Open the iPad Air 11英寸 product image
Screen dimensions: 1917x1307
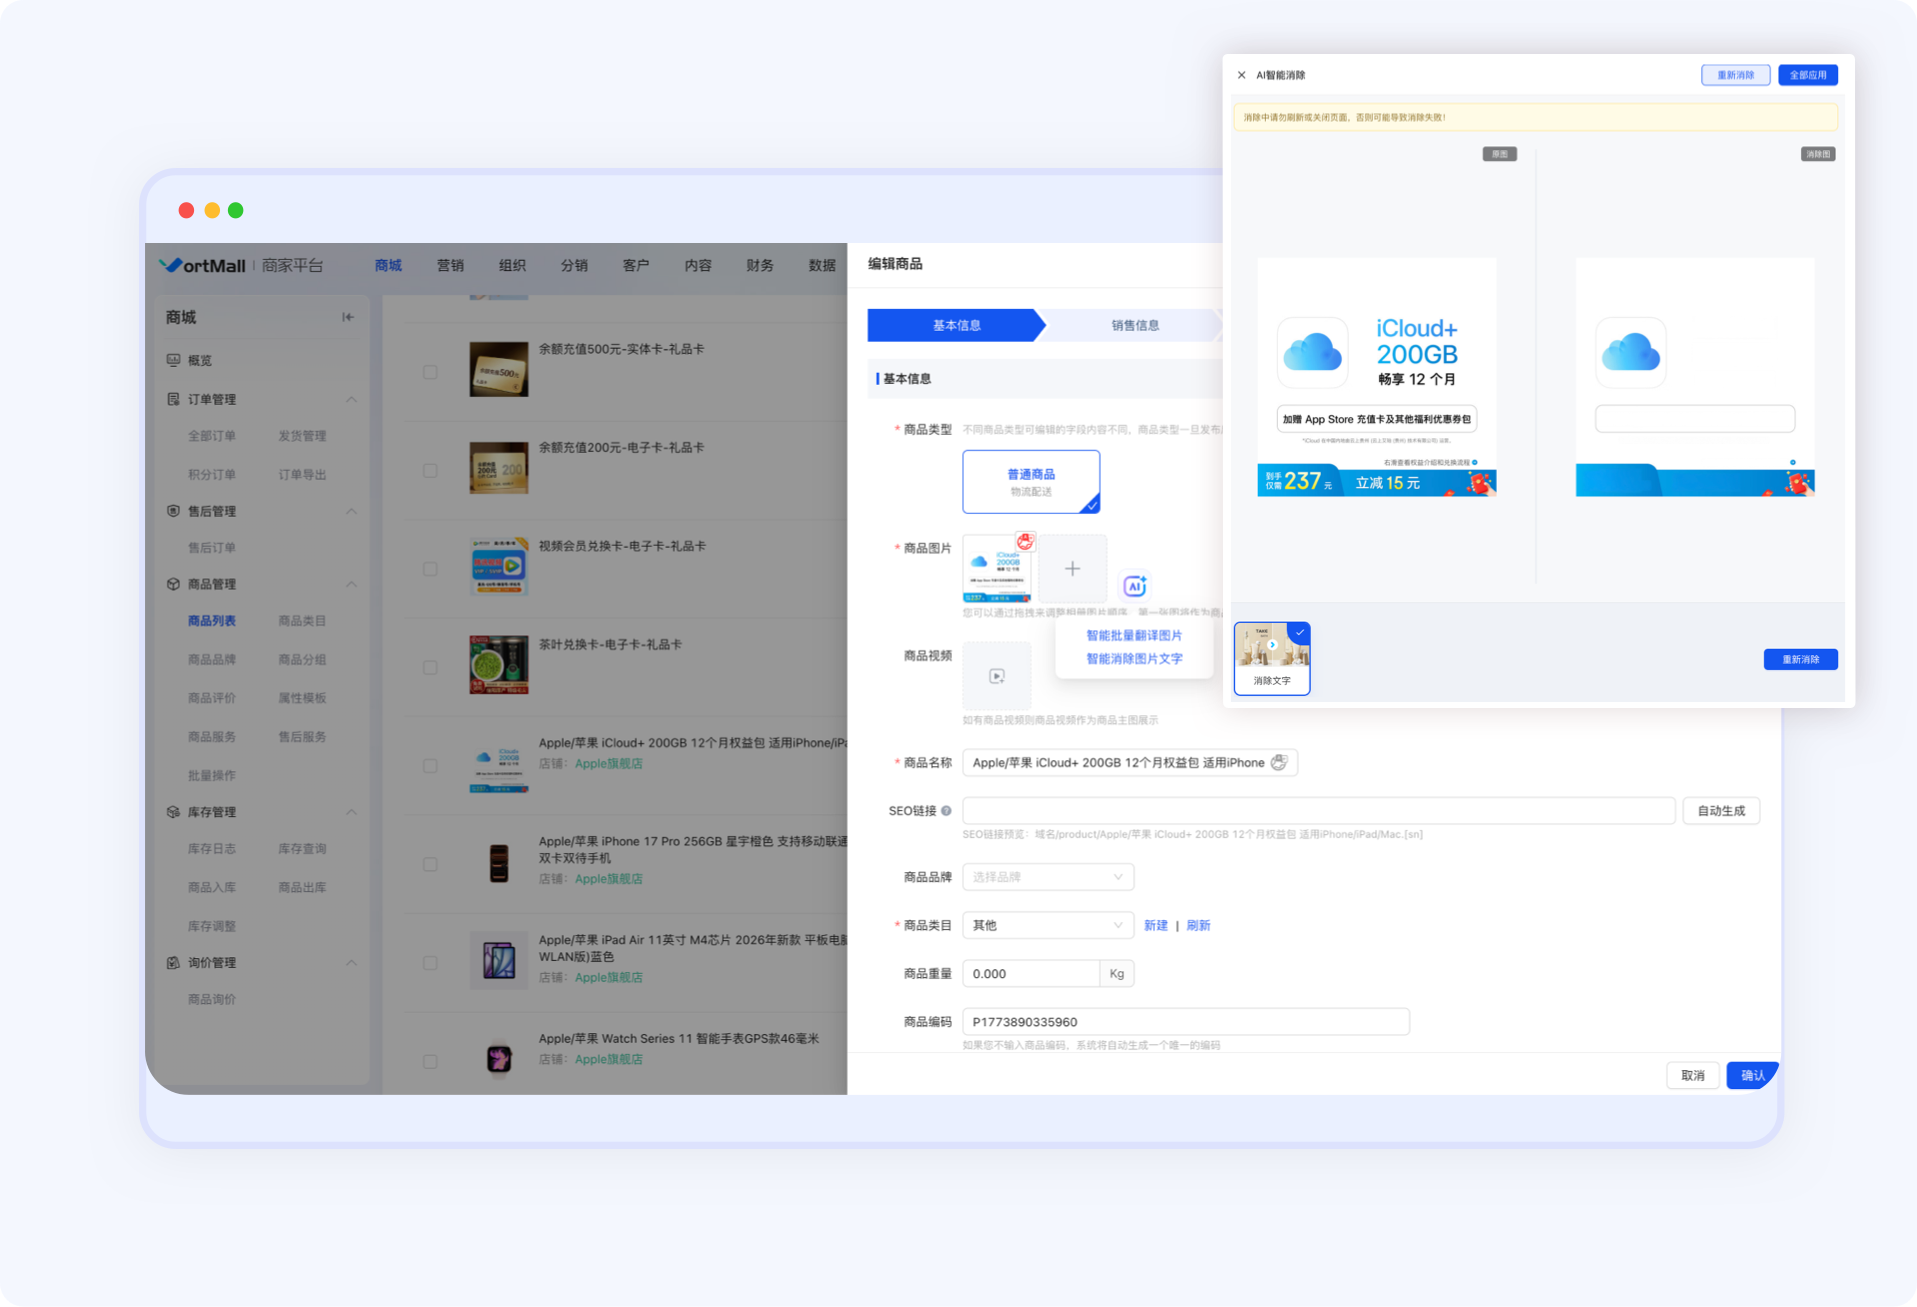499,961
